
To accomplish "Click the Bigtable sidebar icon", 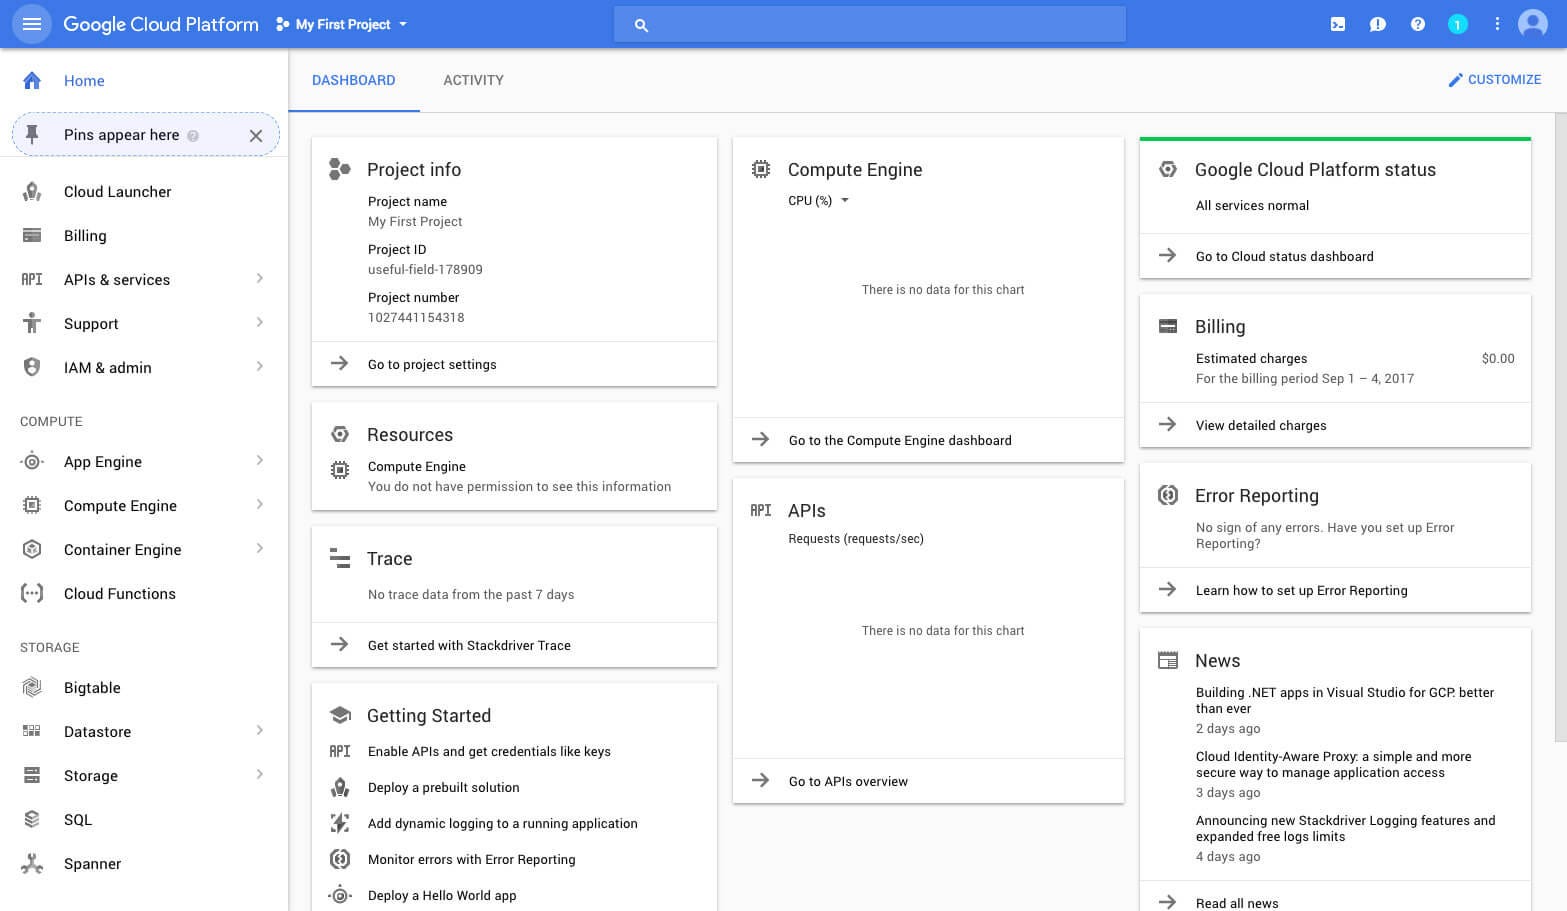I will tap(32, 687).
